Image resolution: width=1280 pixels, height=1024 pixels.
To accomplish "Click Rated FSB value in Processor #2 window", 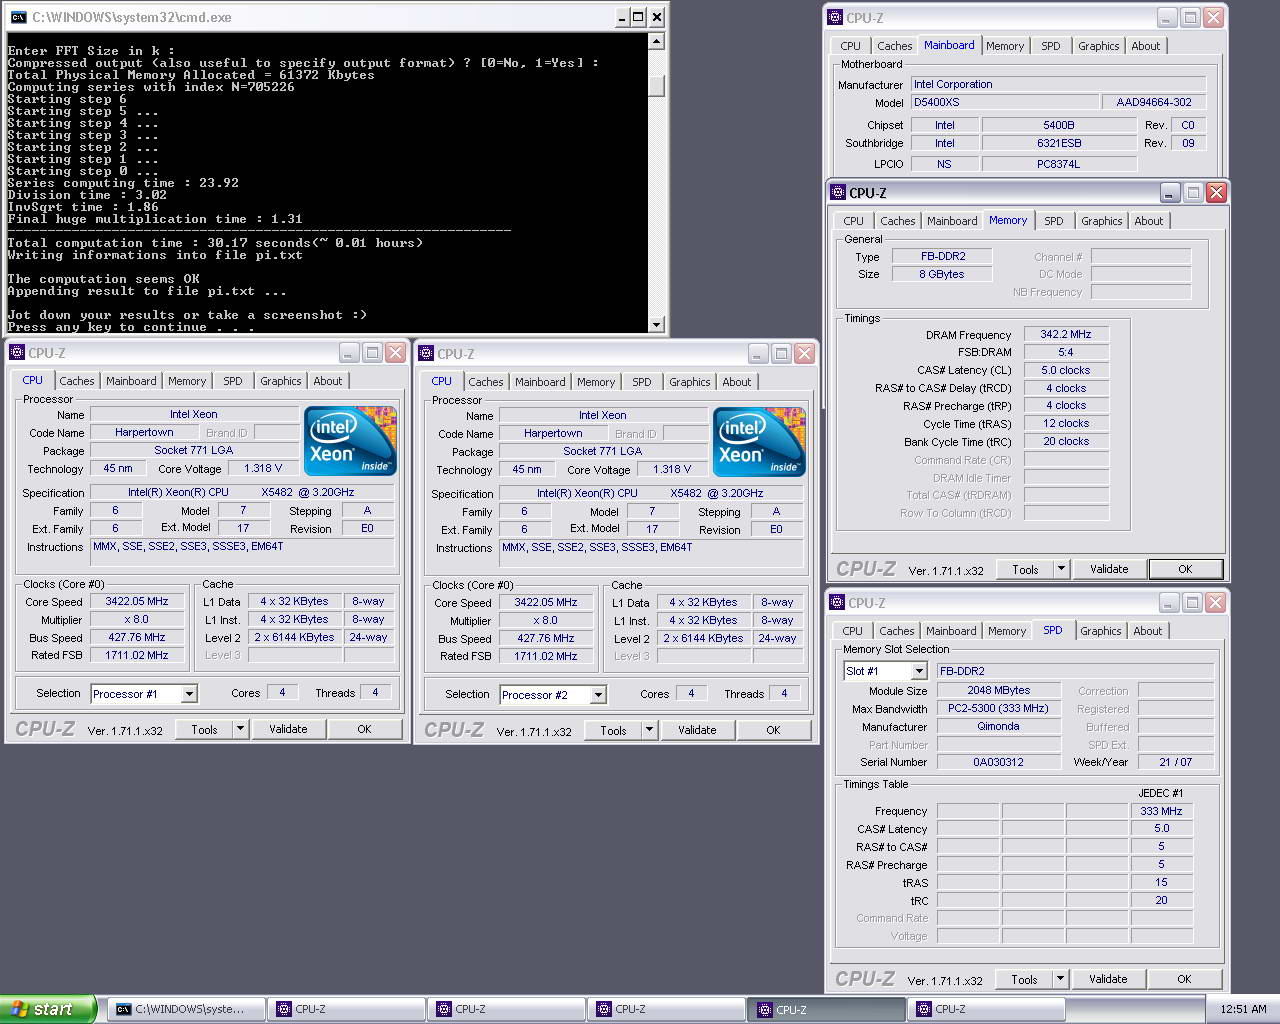I will 546,656.
